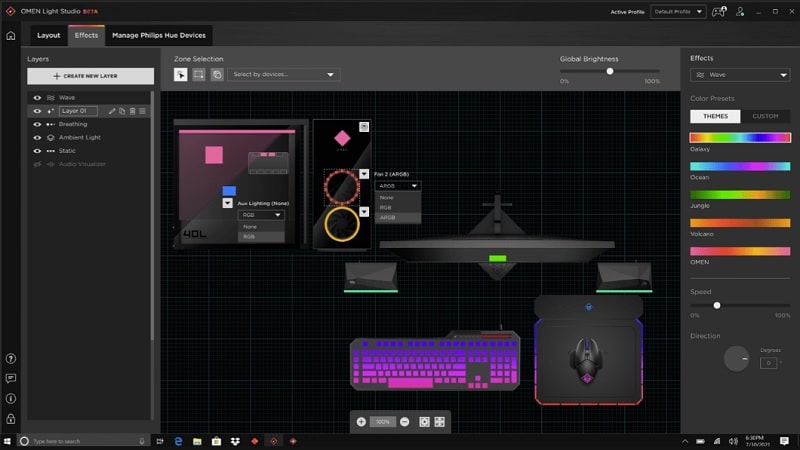Rename Layer 01 using the pencil icon

point(112,111)
